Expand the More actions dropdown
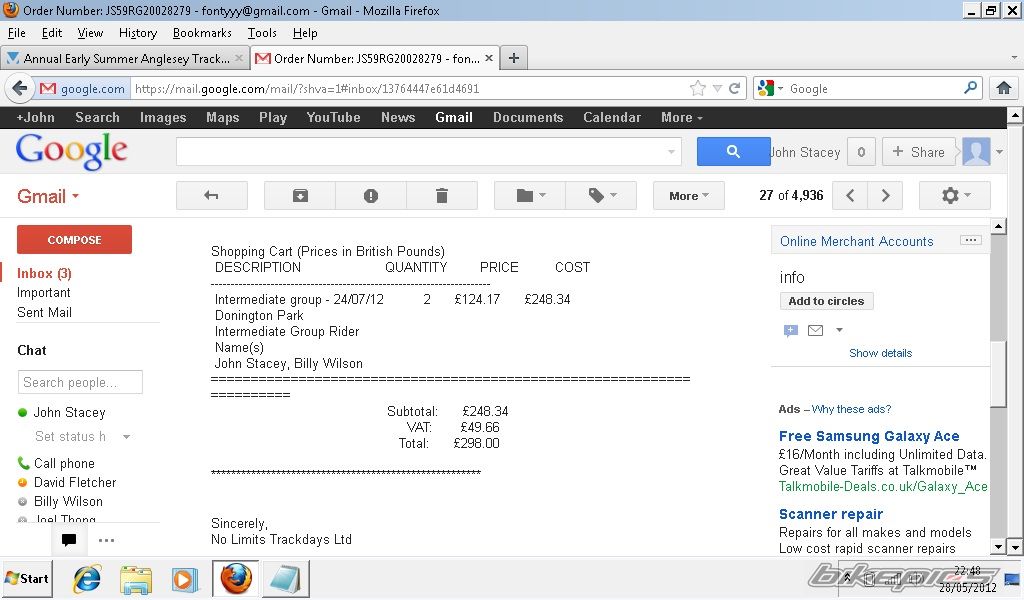 [688, 196]
